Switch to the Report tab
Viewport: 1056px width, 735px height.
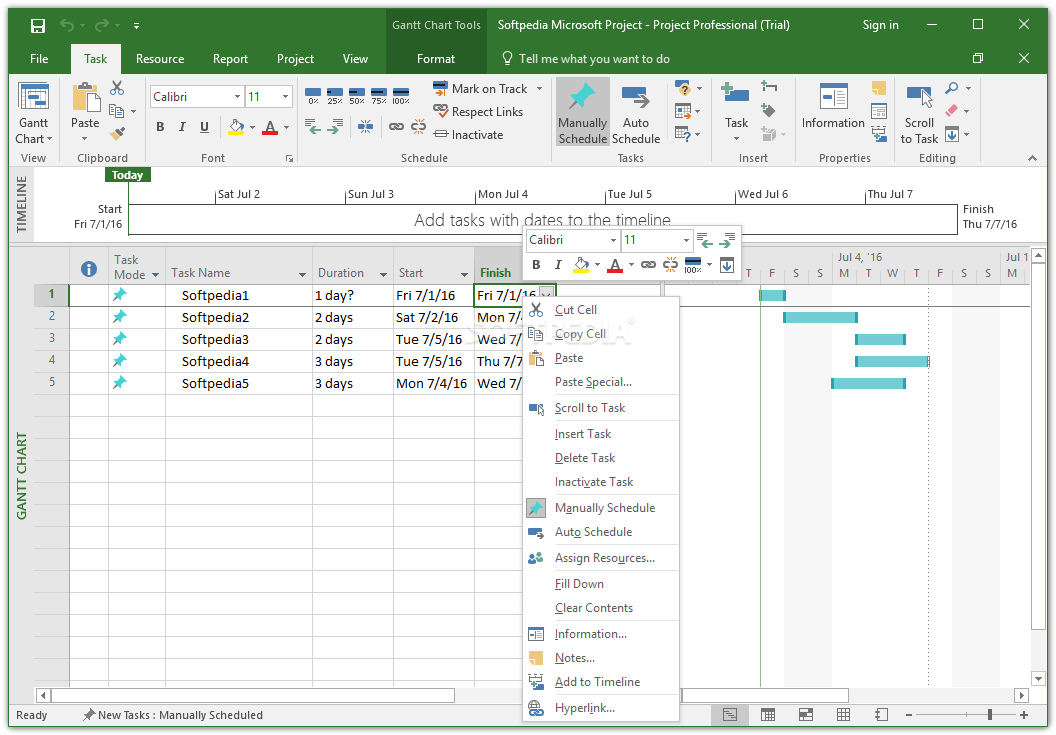tap(230, 59)
